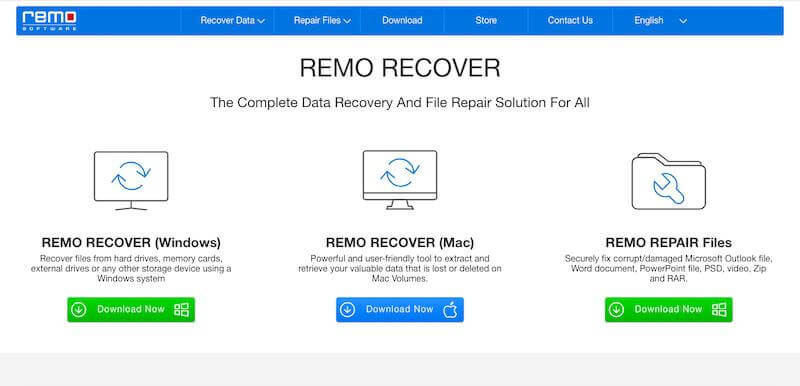Click the chevron next to English
This screenshot has width=800, height=386.
pos(683,21)
